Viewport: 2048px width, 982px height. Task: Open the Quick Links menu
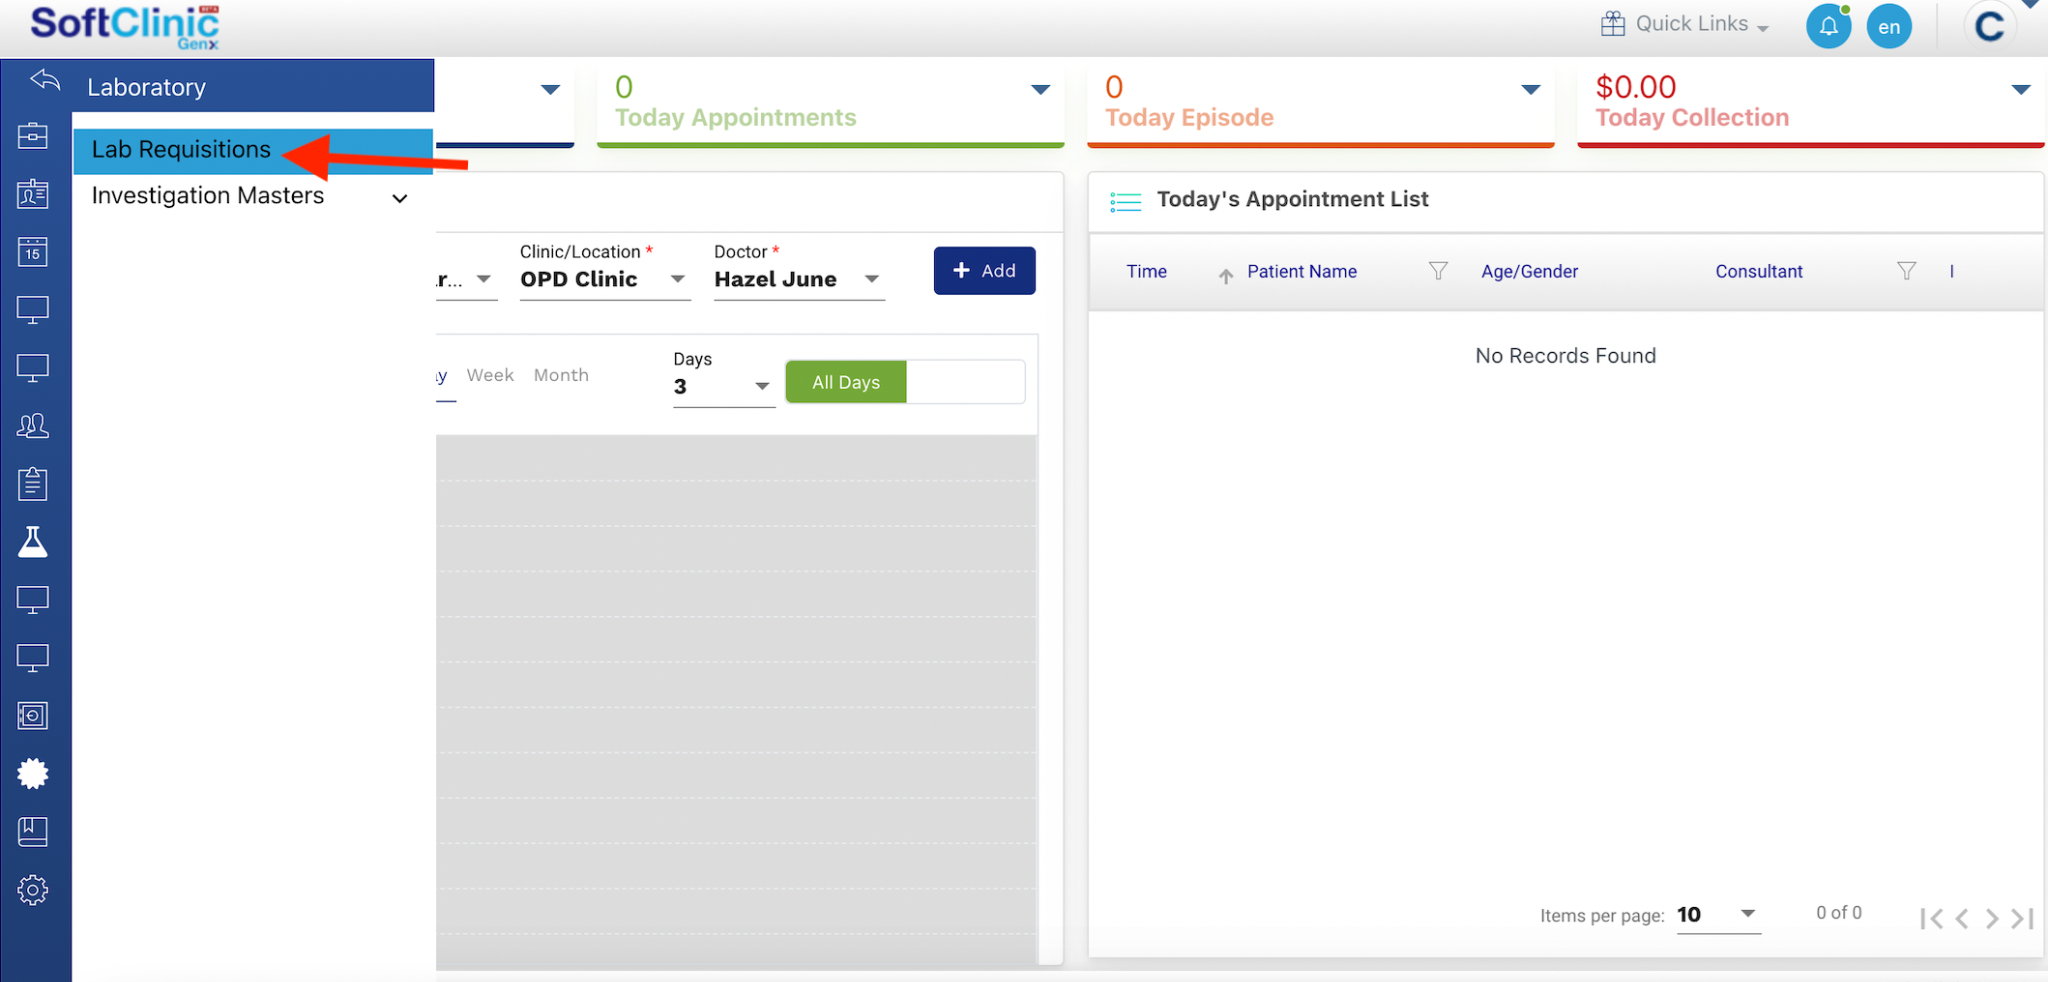(1685, 24)
